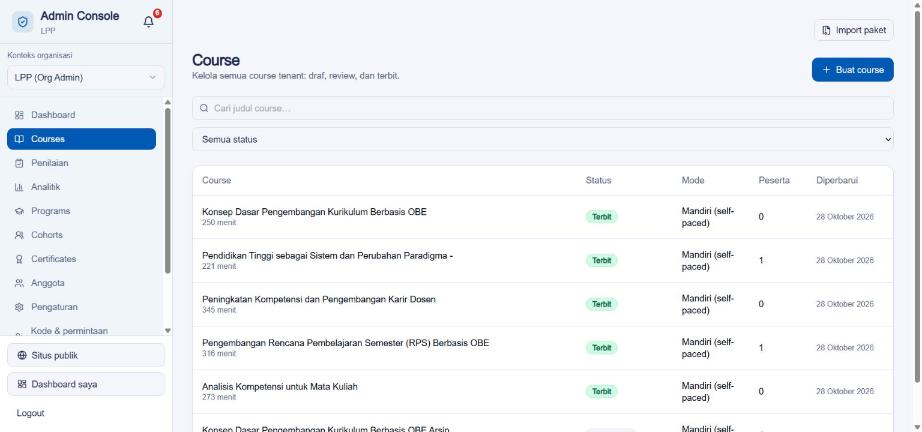Click the sidebar scrollbar down arrow
Screen dimensions: 922x432
[x=168, y=331]
